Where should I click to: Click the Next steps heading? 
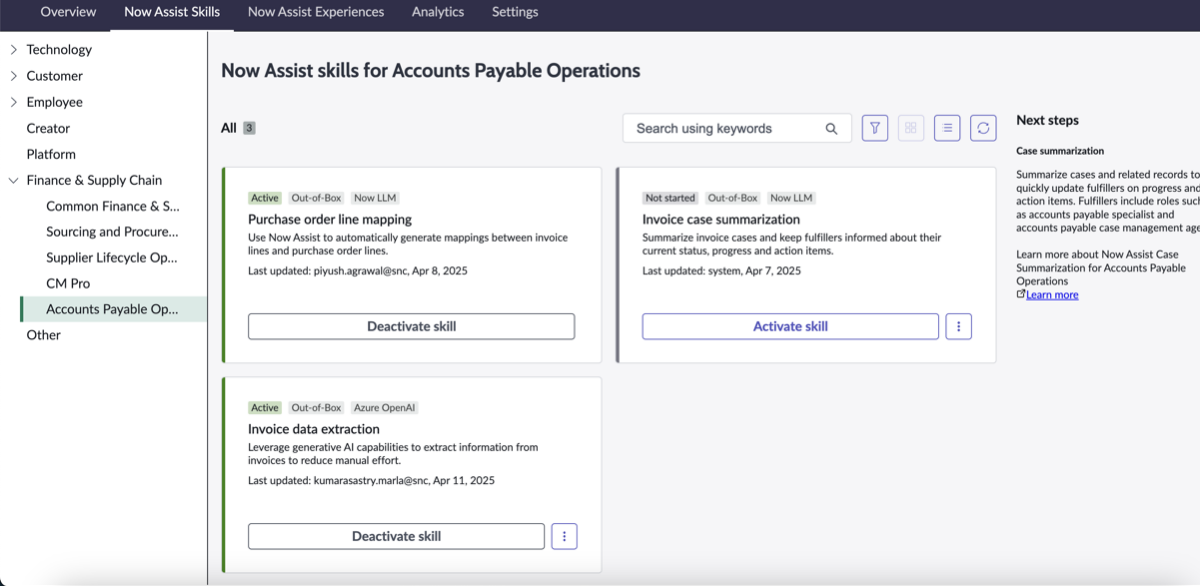point(1047,120)
